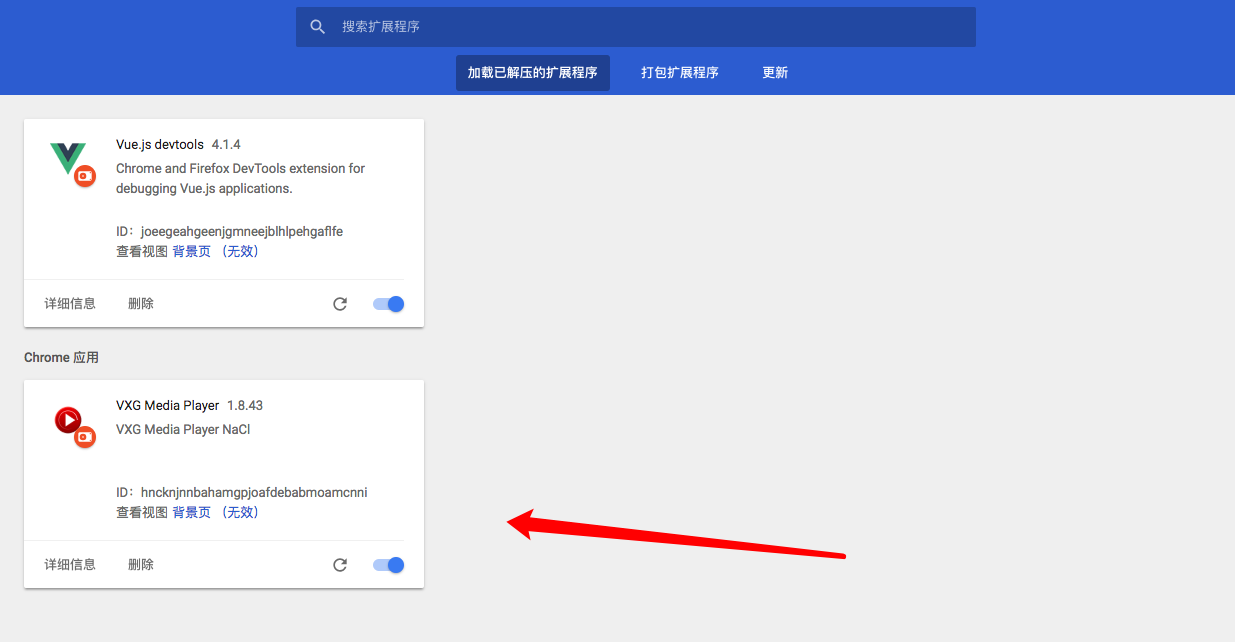Click the 加载已解压的扩展程序 button
This screenshot has height=642, width=1235.
pyautogui.click(x=532, y=73)
